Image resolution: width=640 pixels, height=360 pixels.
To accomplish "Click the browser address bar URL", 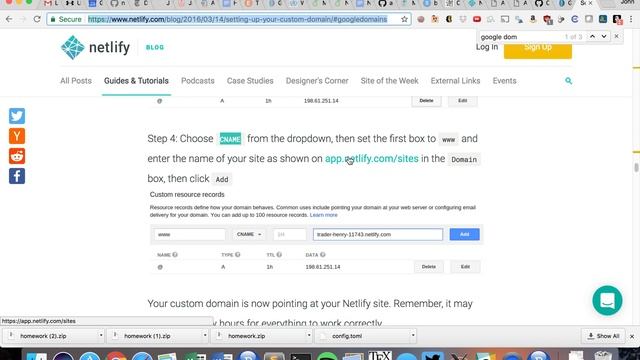I will (238, 19).
